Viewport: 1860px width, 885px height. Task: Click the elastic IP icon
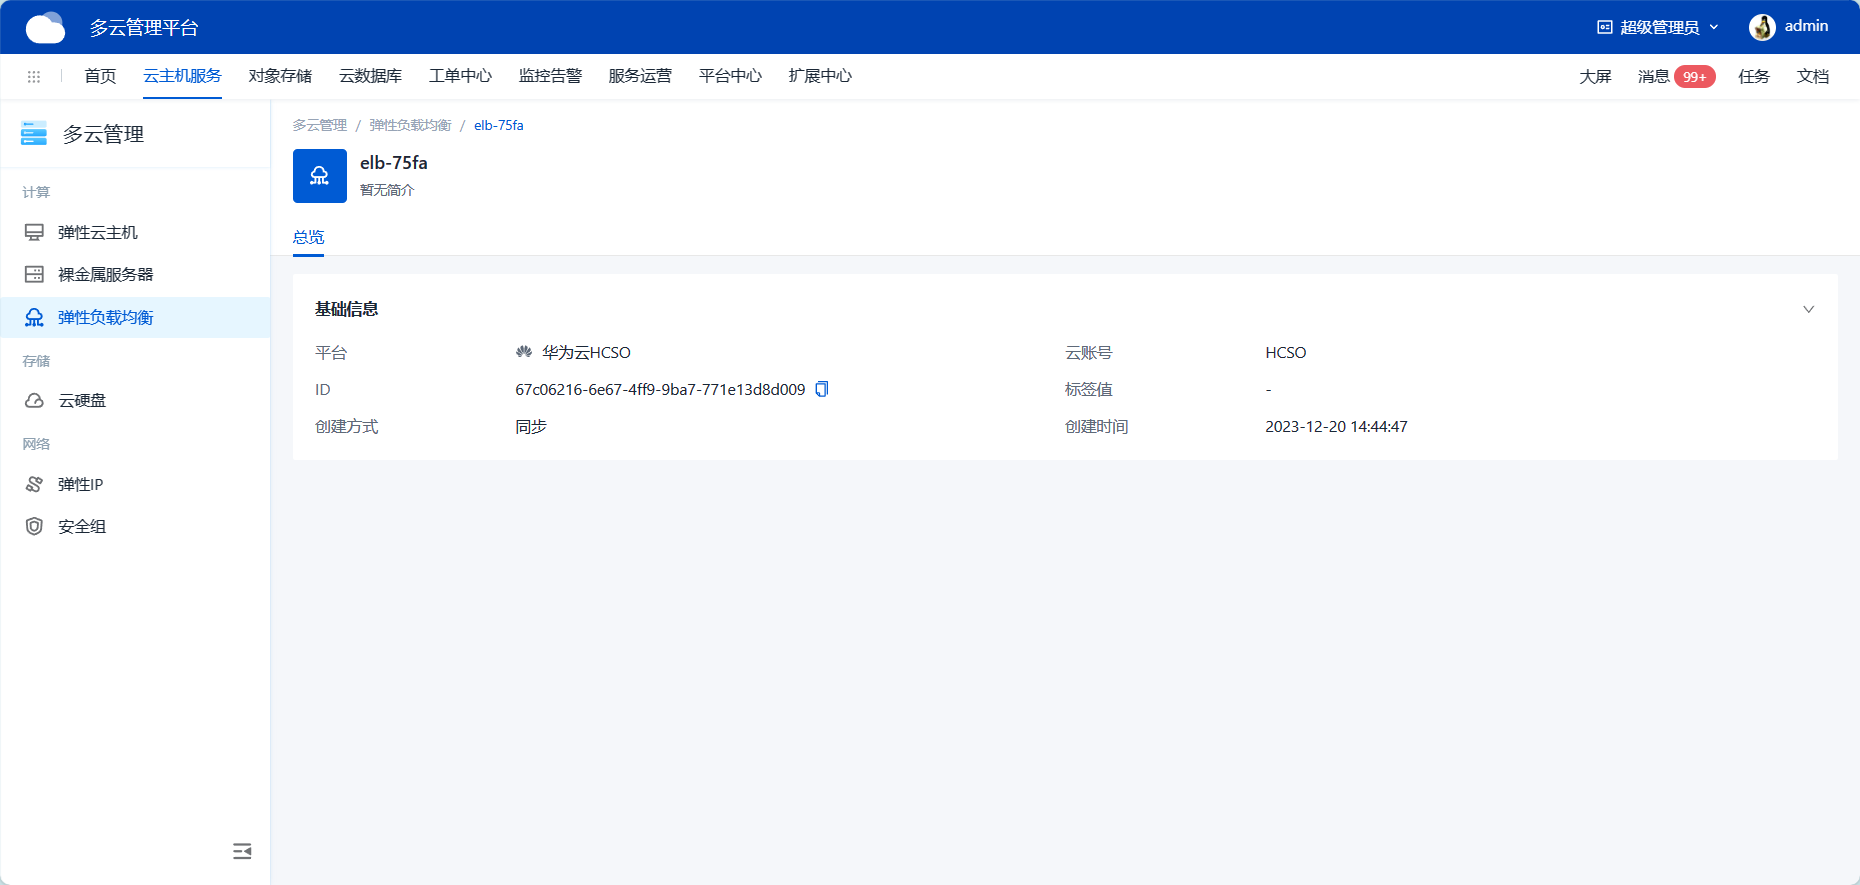point(34,484)
